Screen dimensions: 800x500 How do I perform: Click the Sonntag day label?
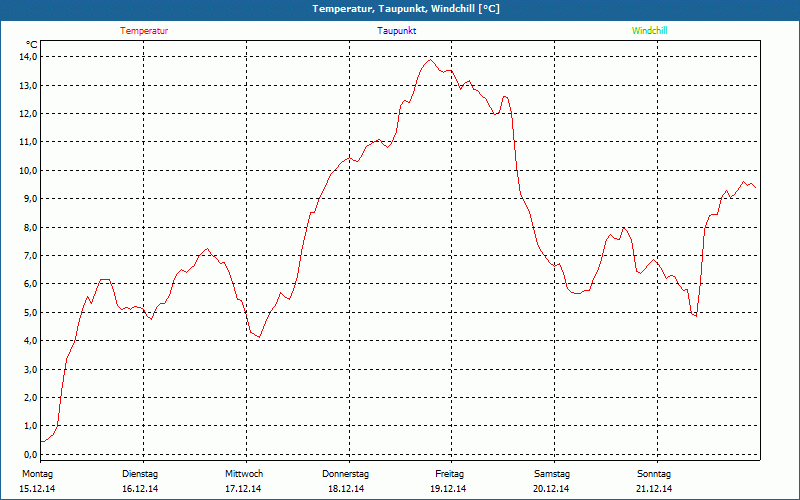(x=654, y=474)
